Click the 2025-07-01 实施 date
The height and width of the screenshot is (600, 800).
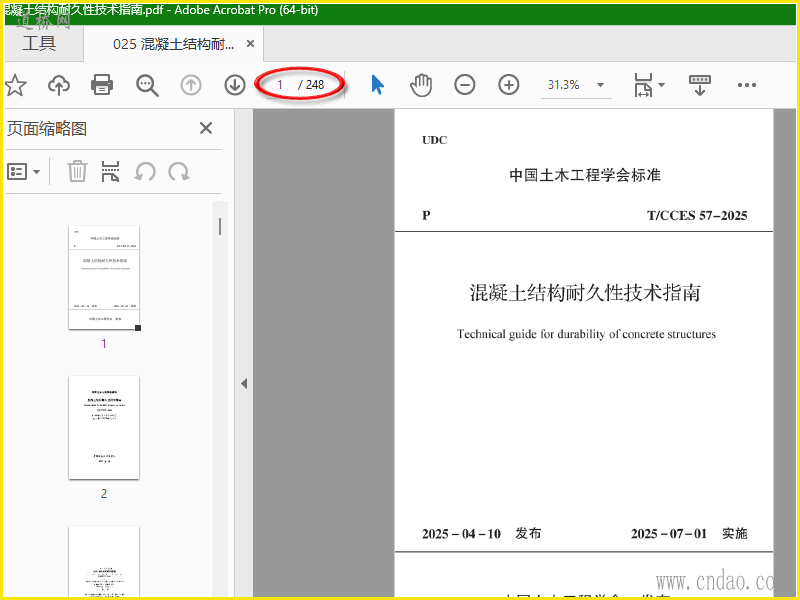coord(689,534)
